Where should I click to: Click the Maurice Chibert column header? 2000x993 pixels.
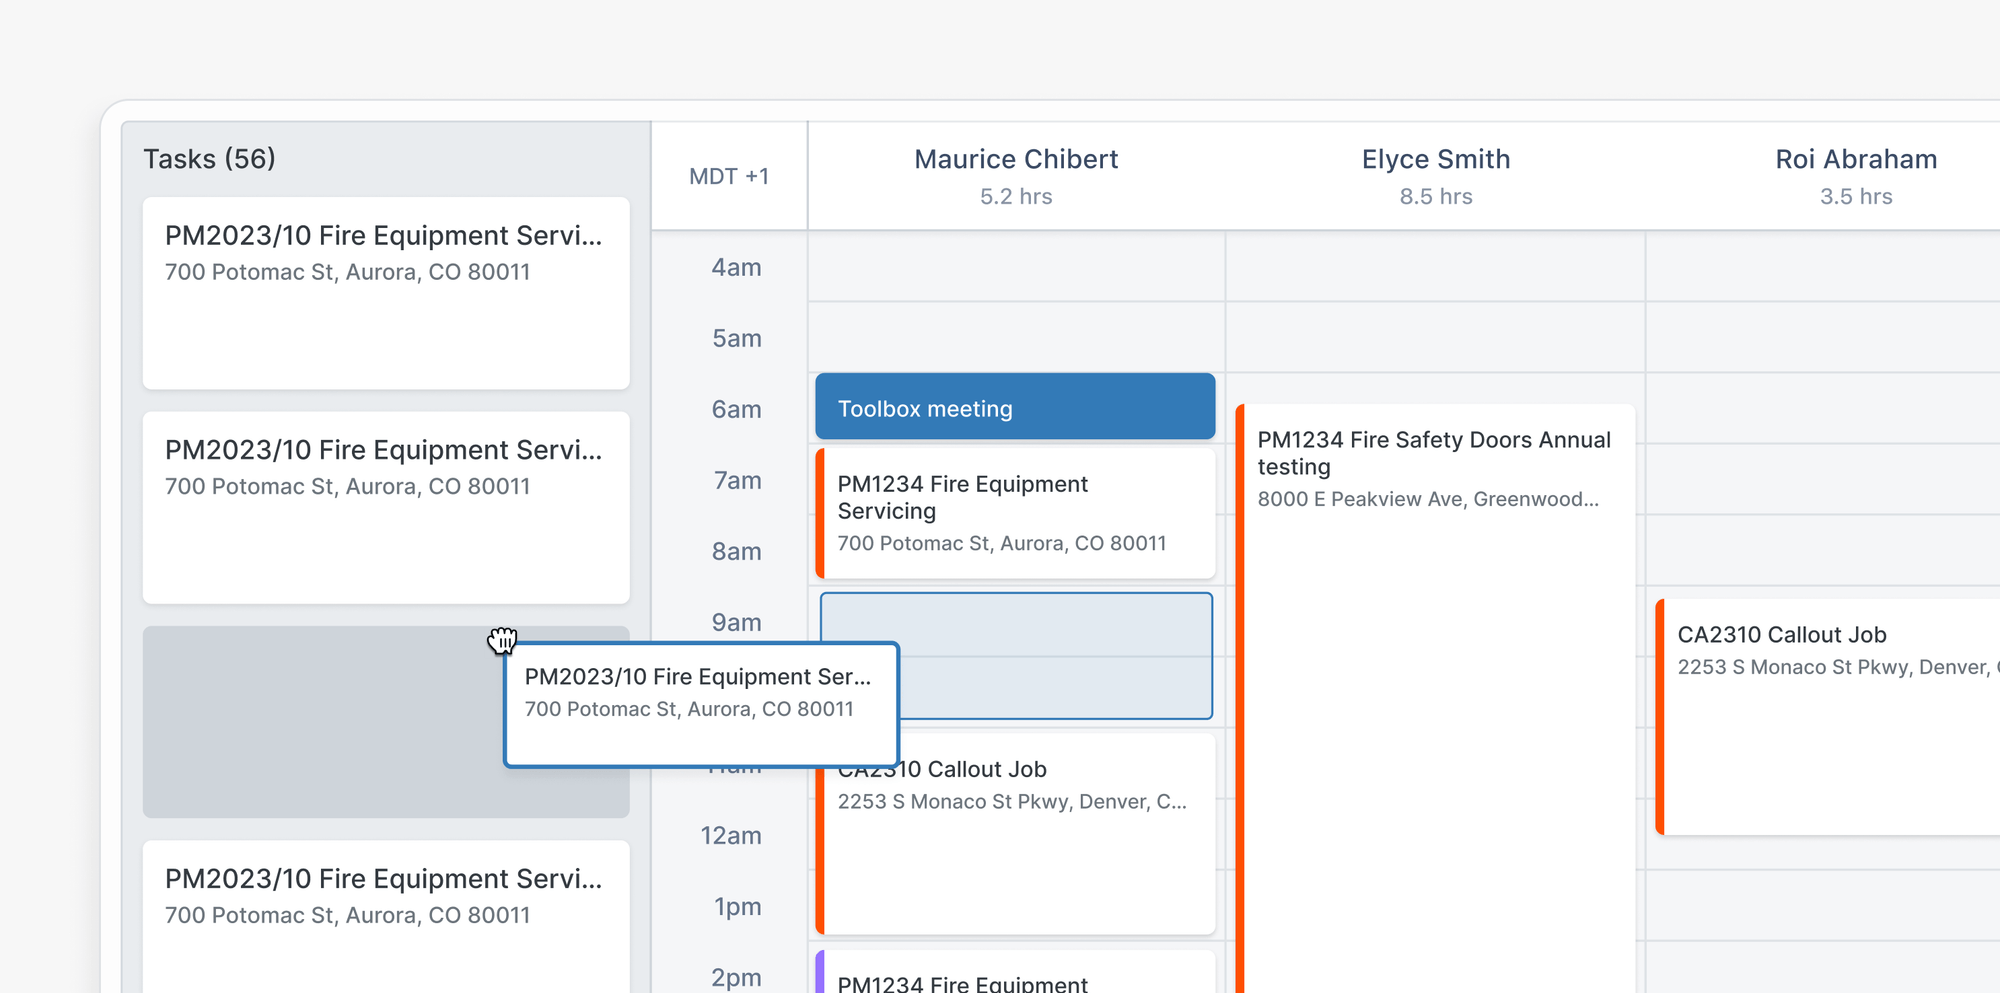tap(1015, 158)
